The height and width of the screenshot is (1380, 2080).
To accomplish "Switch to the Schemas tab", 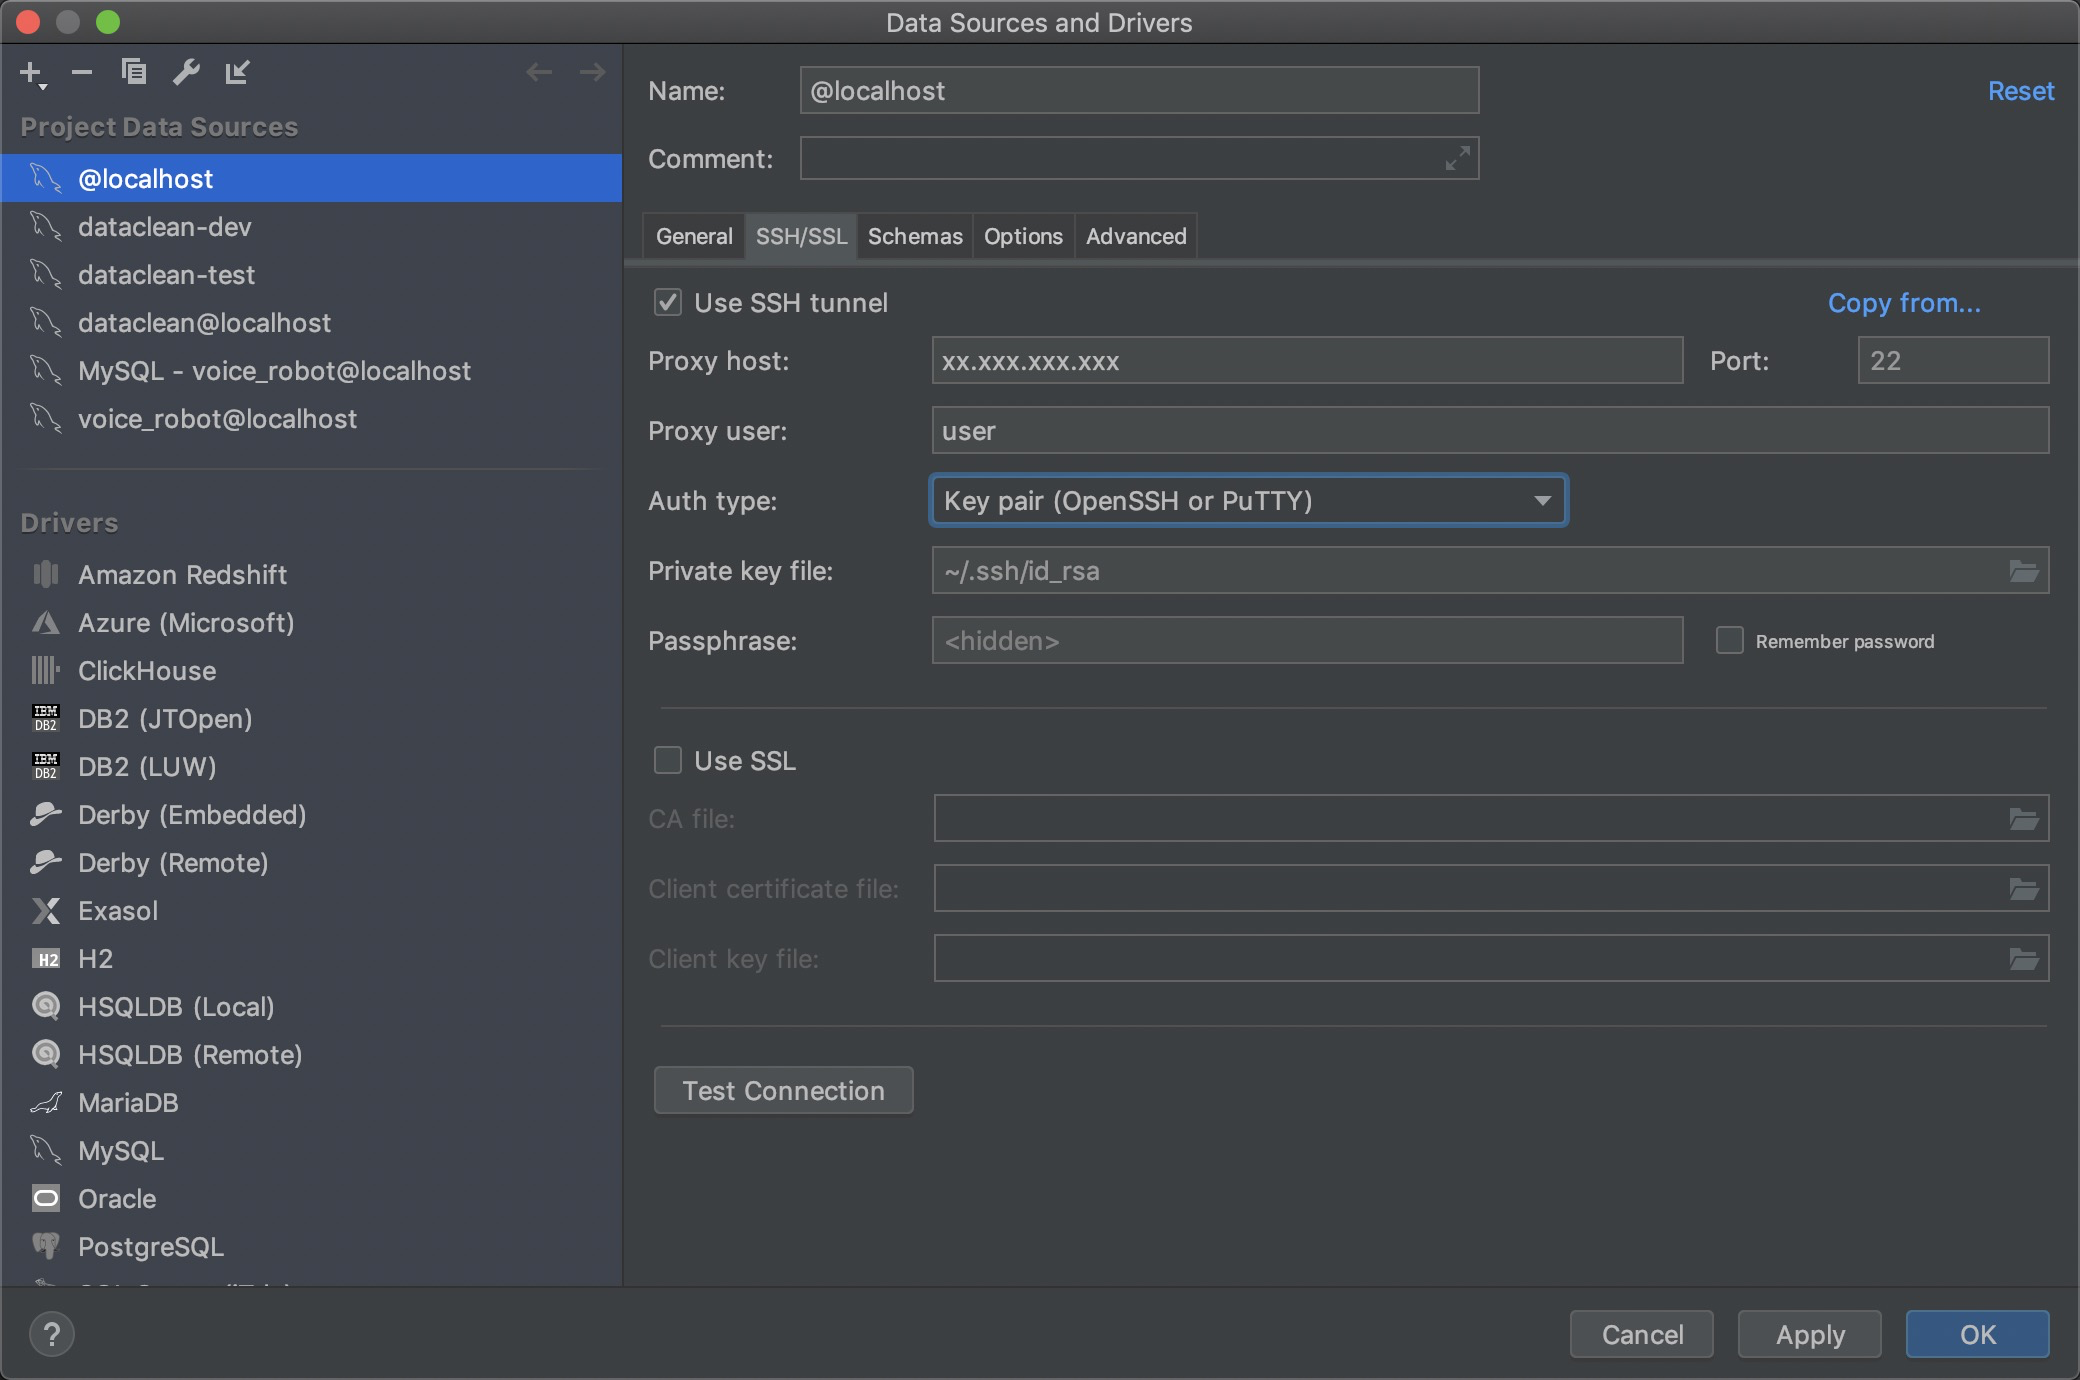I will [x=914, y=236].
